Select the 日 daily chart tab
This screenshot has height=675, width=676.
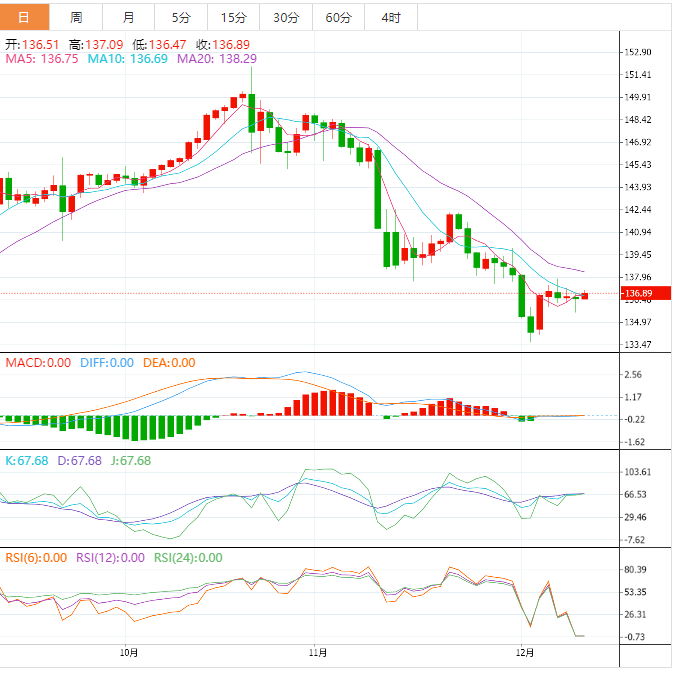(25, 18)
